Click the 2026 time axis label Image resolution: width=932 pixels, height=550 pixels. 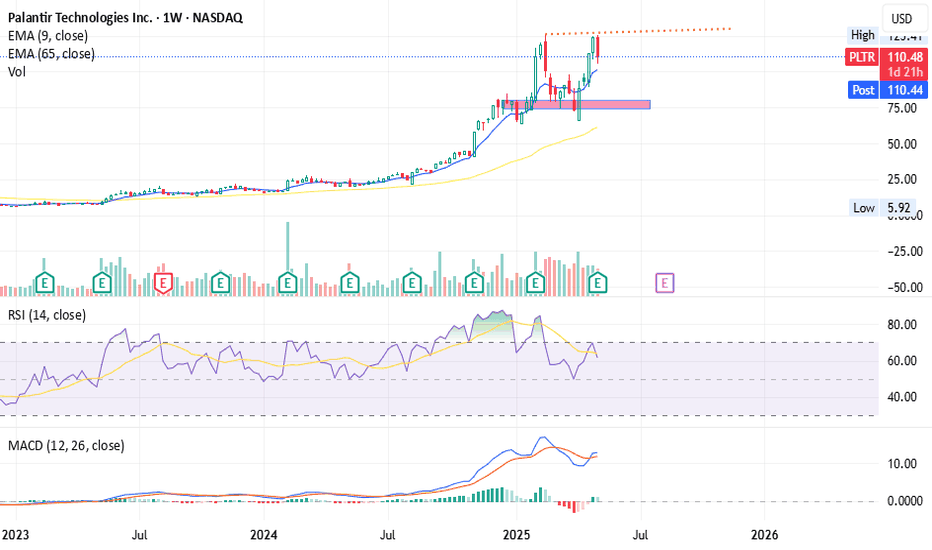pos(764,535)
